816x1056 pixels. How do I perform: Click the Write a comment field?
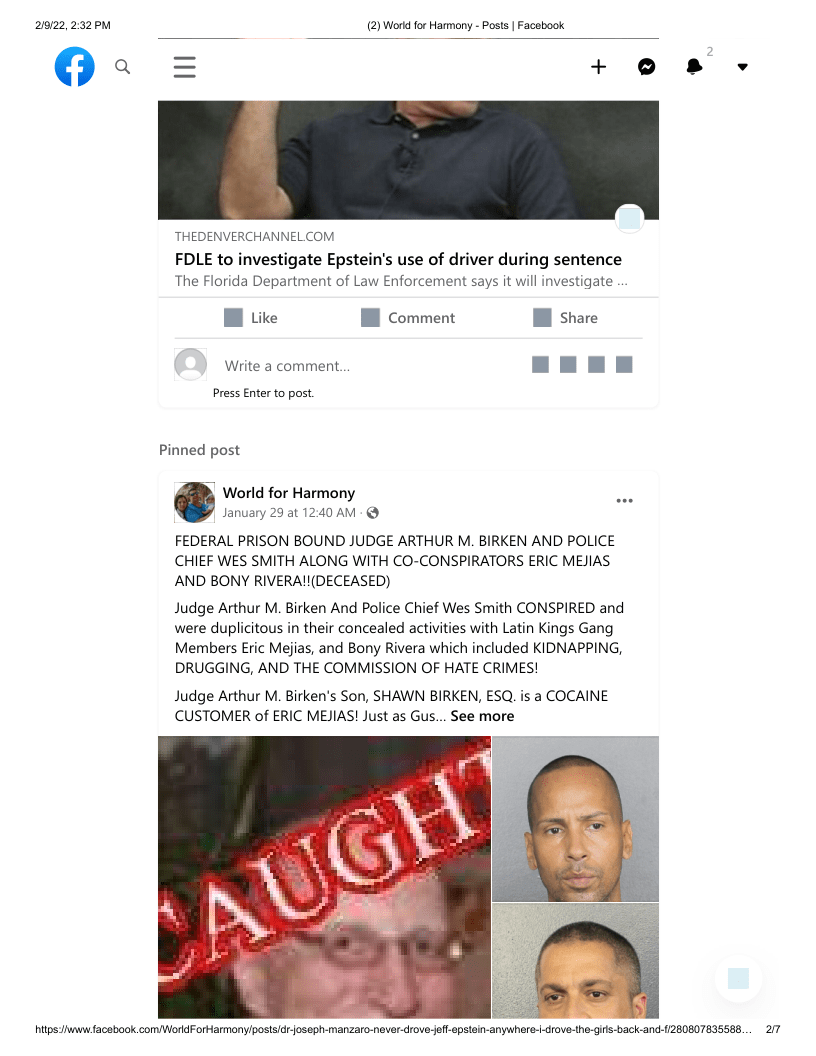coord(370,366)
